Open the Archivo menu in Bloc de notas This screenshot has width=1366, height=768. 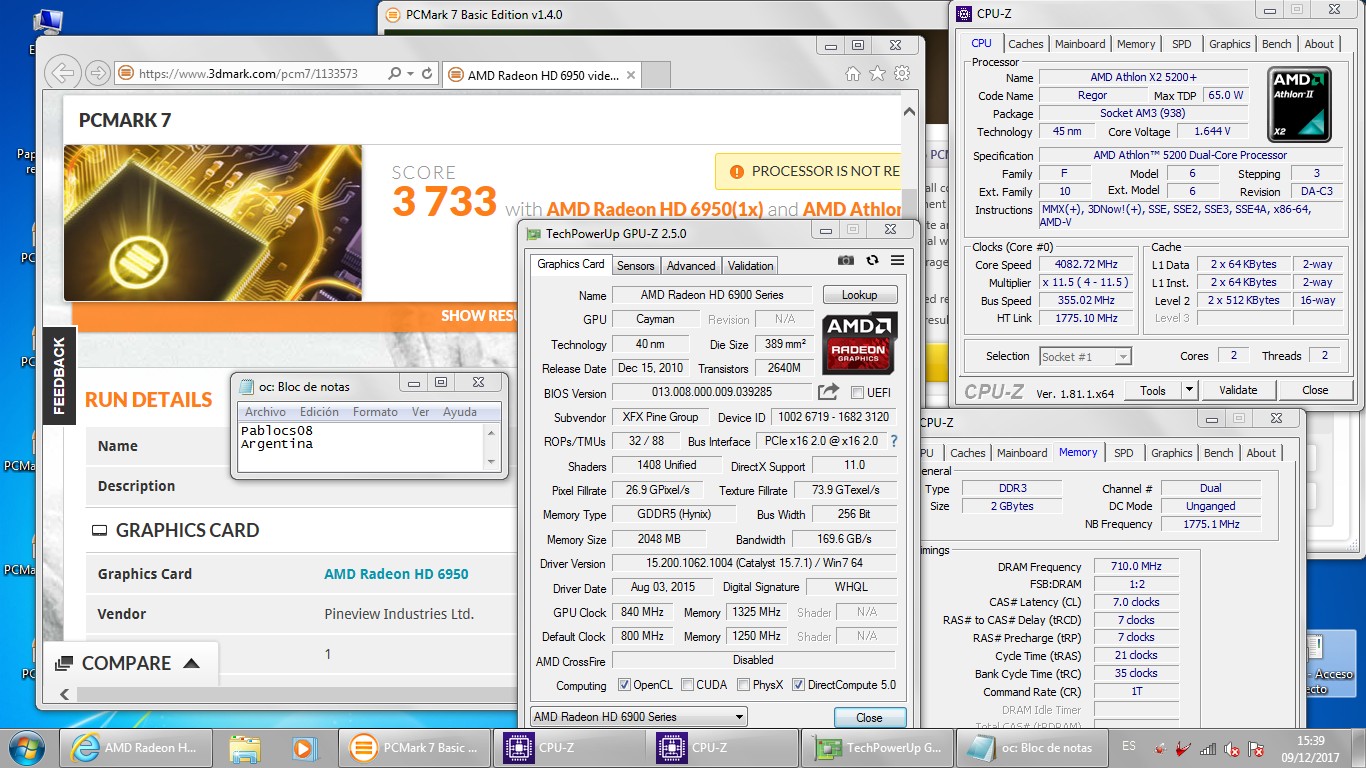click(x=265, y=412)
